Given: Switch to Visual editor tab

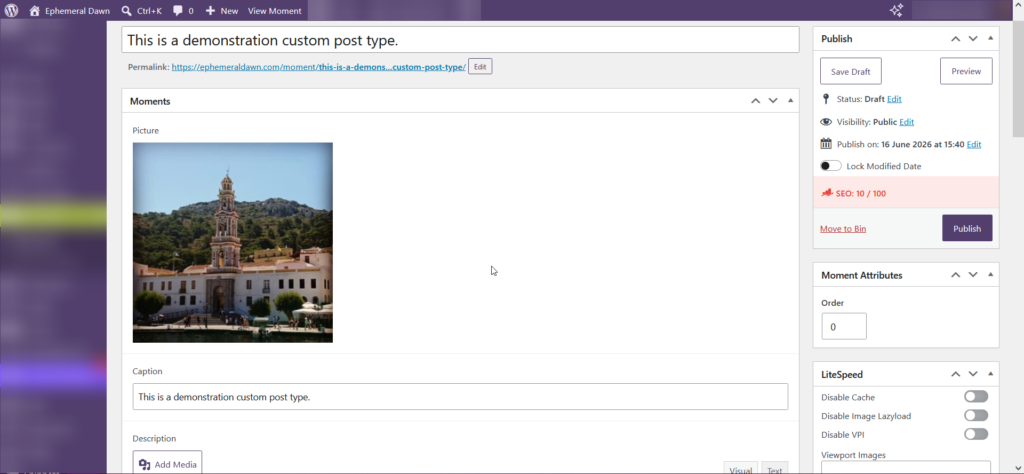Looking at the screenshot, I should pyautogui.click(x=741, y=468).
